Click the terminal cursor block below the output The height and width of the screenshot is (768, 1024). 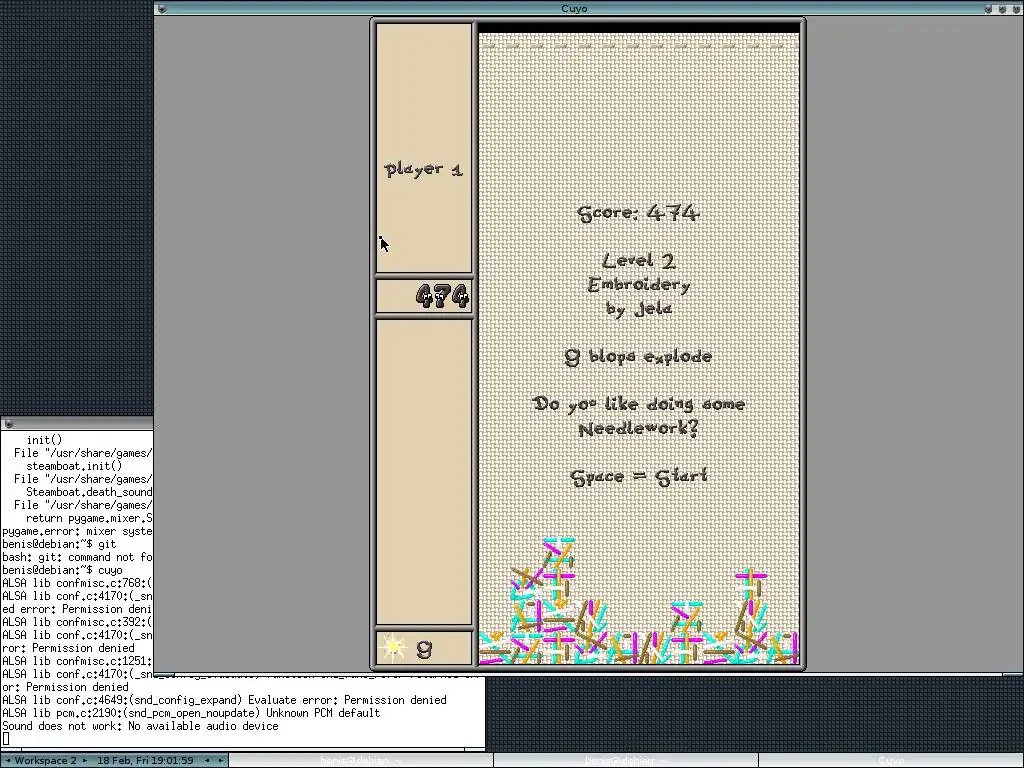6,739
